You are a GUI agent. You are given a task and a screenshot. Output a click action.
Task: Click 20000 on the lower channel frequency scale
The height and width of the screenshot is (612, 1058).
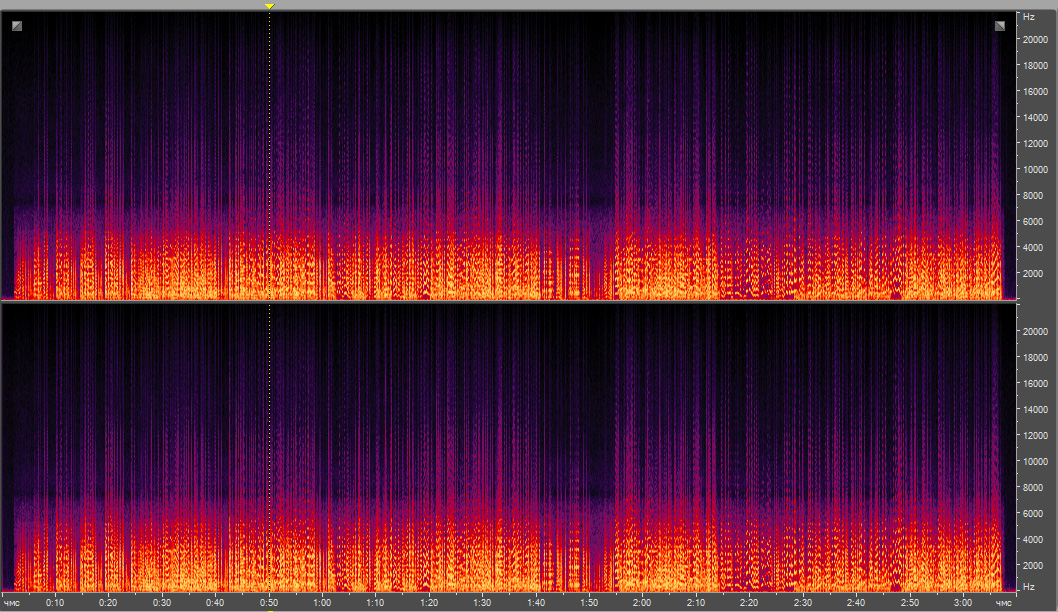(x=1036, y=332)
